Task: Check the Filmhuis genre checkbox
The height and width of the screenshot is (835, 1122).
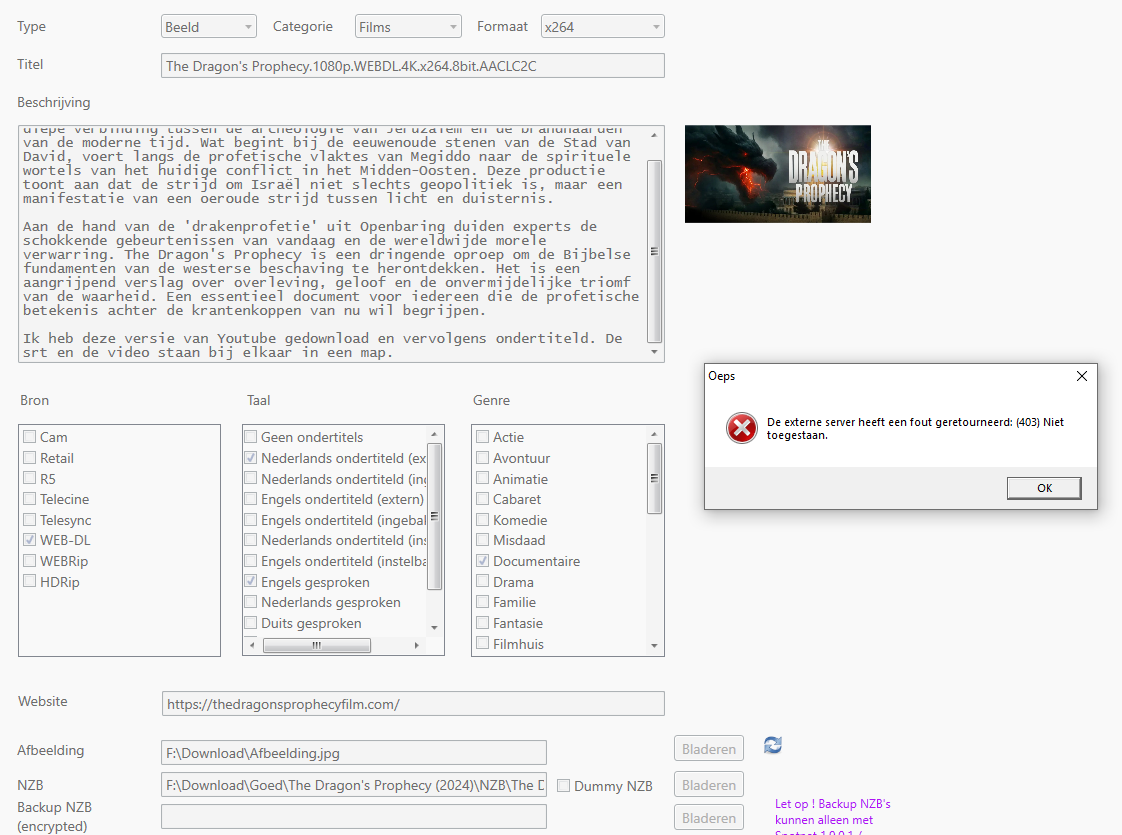Action: click(482, 643)
